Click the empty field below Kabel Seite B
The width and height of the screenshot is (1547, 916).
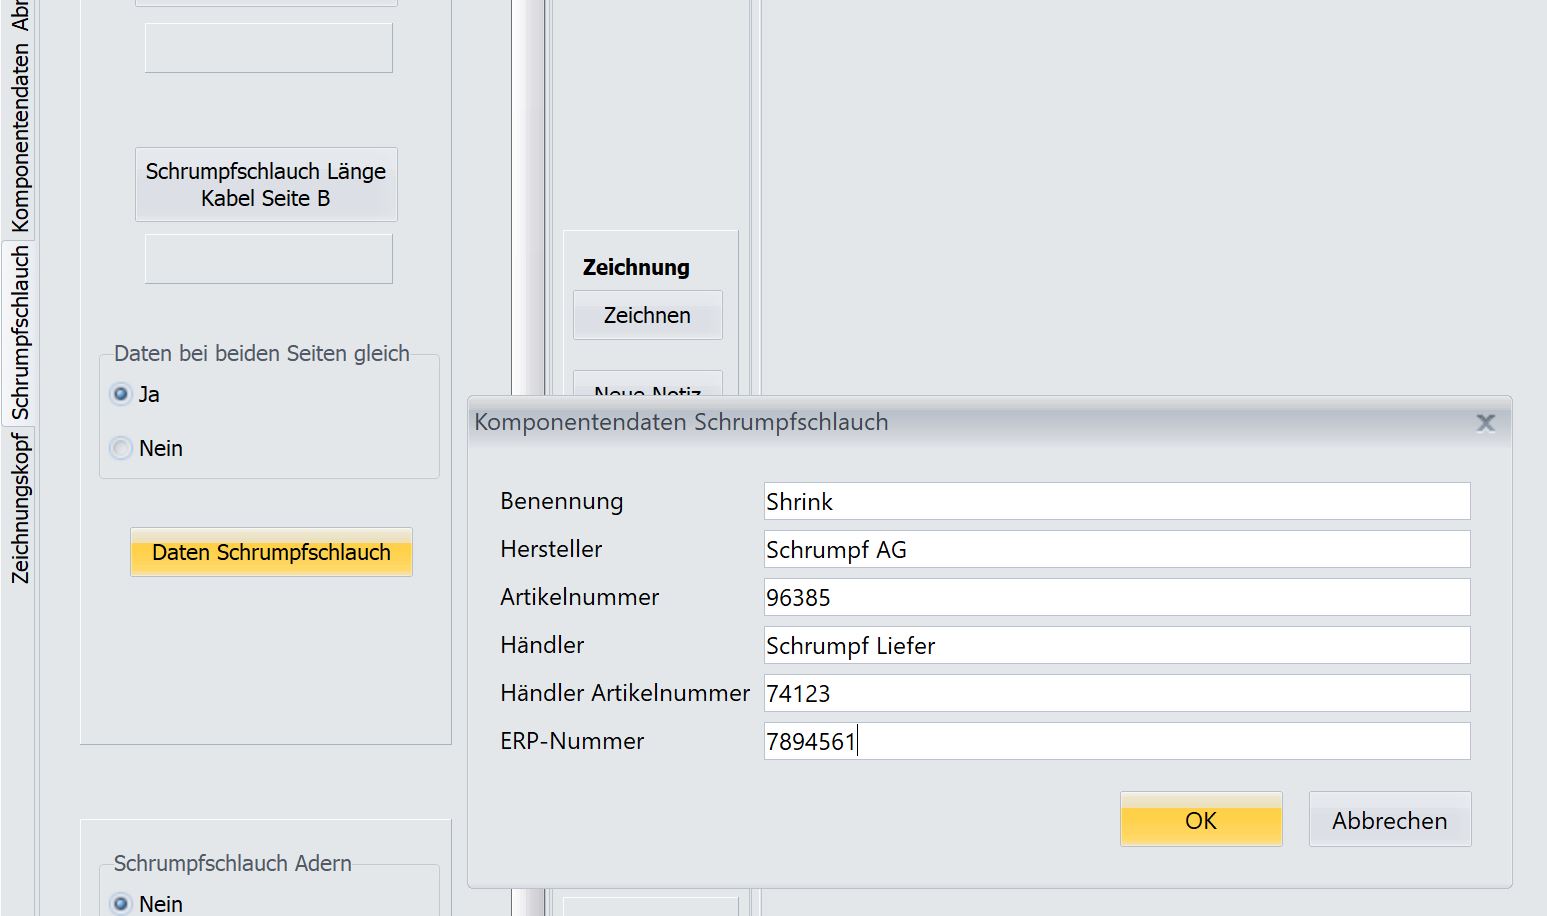(268, 259)
